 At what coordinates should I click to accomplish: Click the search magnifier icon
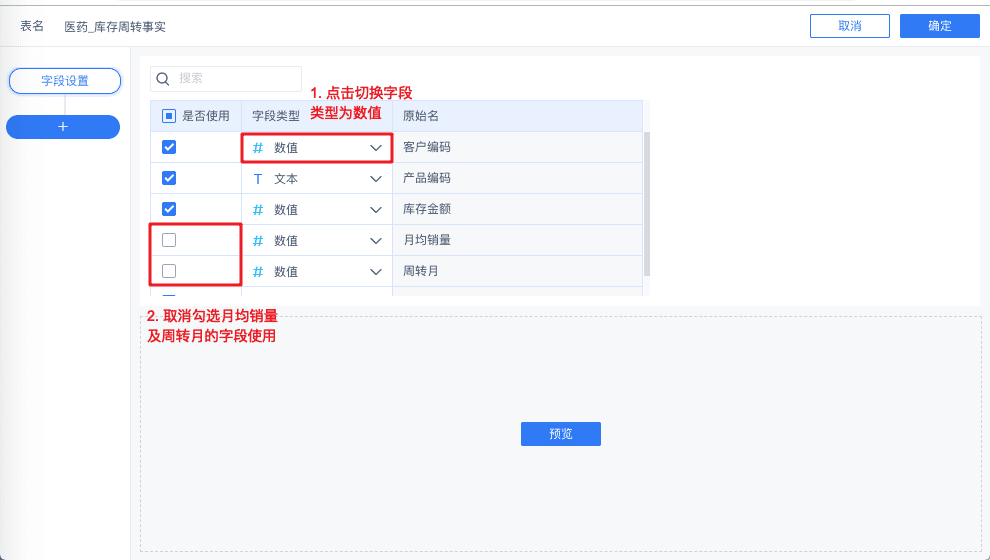pos(163,79)
